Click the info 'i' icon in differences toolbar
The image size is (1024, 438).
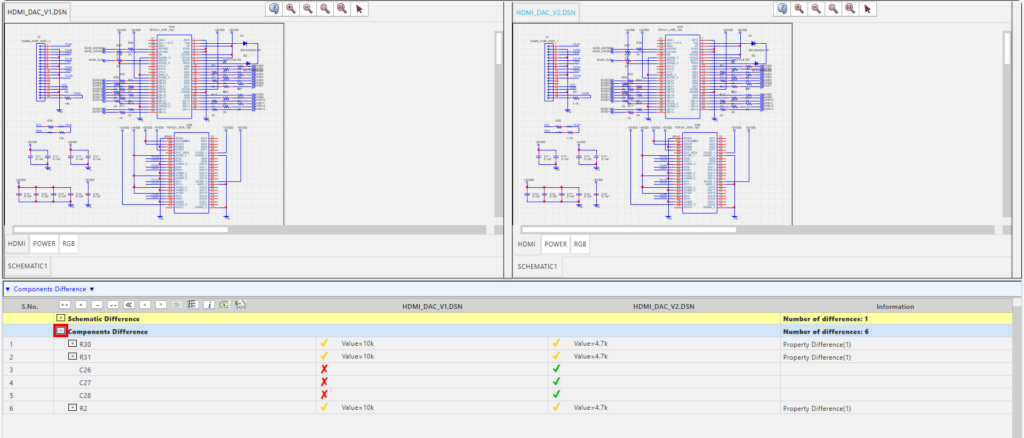tap(209, 304)
